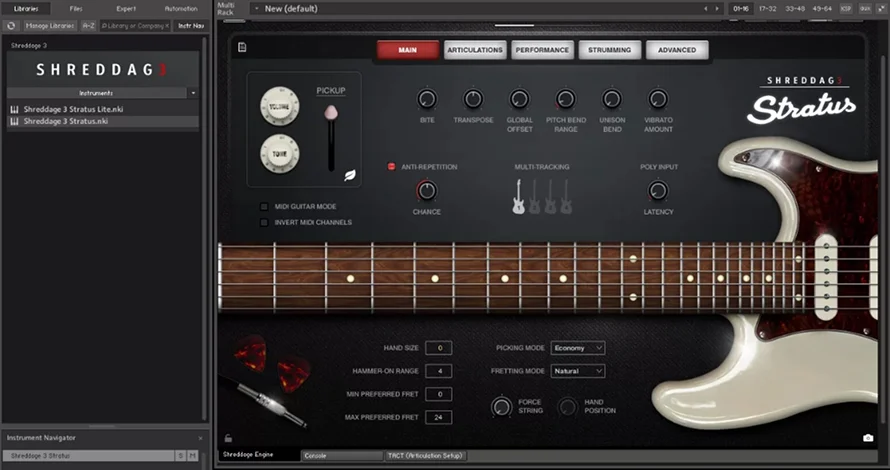890x470 pixels.
Task: Click the Force String knob
Action: pos(501,407)
